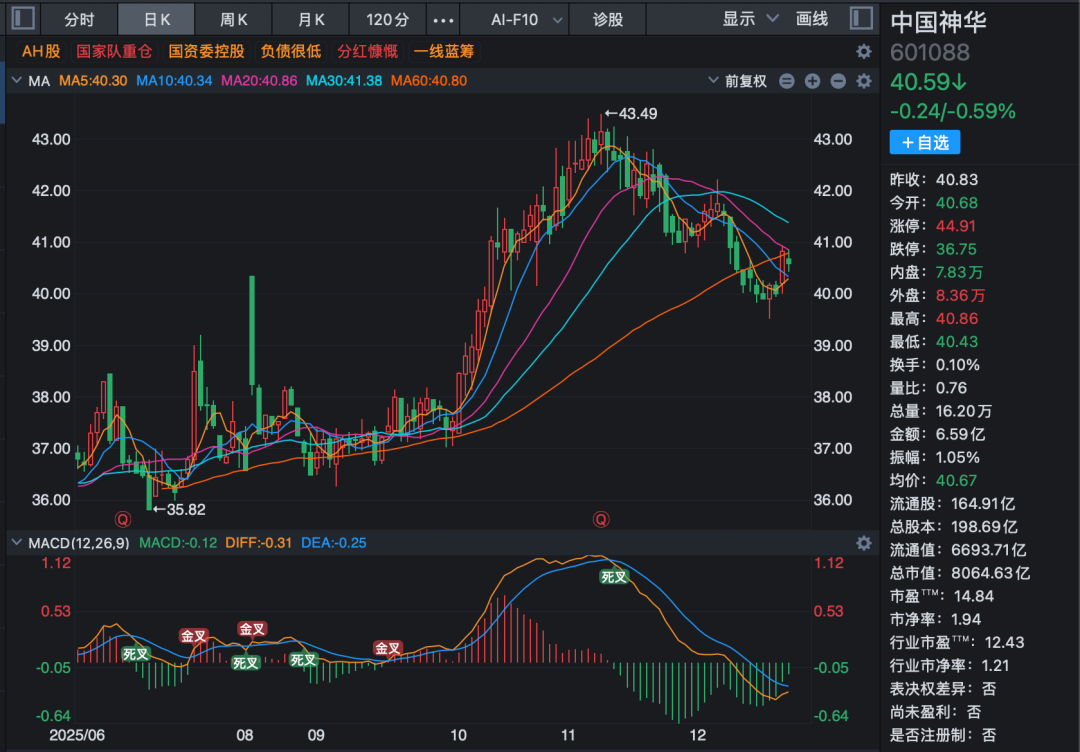Expand the AI-F10 dropdown
The image size is (1080, 752).
tap(527, 19)
